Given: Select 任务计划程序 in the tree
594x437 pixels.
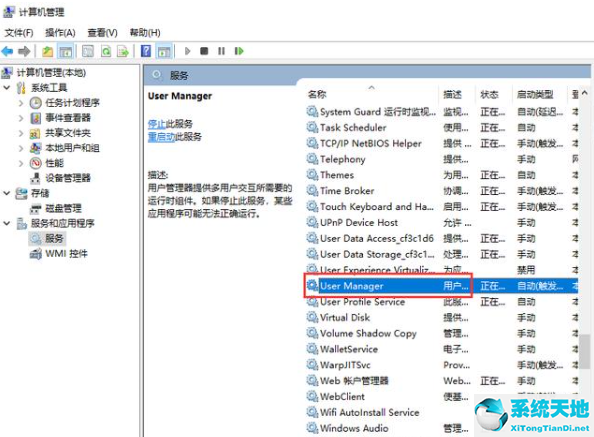Looking at the screenshot, I should [x=72, y=103].
